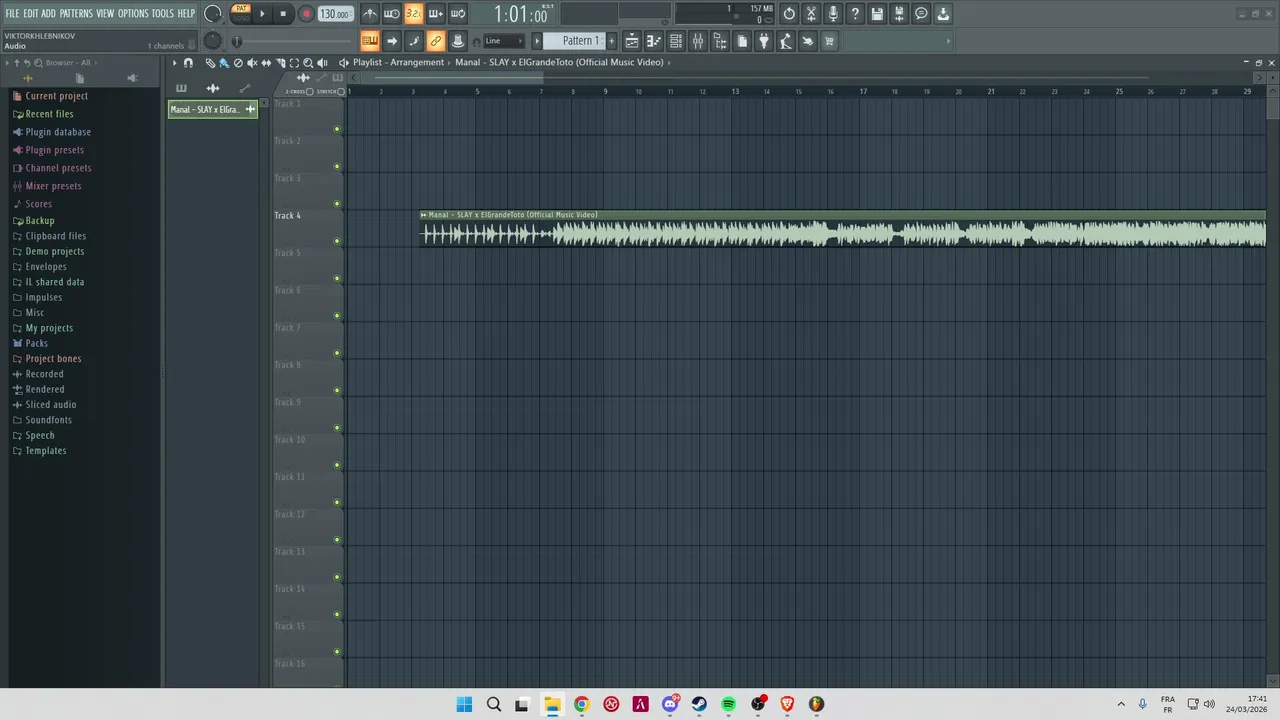Open the TOOLS menu
Viewport: 1280px width, 720px height.
pos(163,14)
